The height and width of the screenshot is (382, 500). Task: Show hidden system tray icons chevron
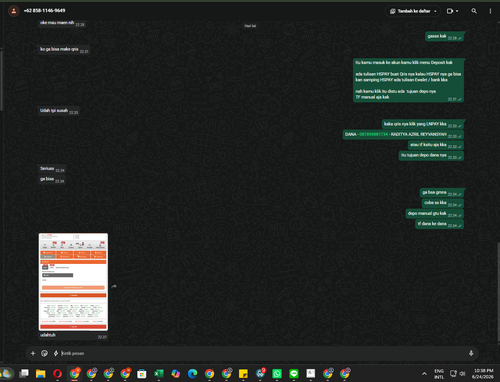pyautogui.click(x=424, y=374)
